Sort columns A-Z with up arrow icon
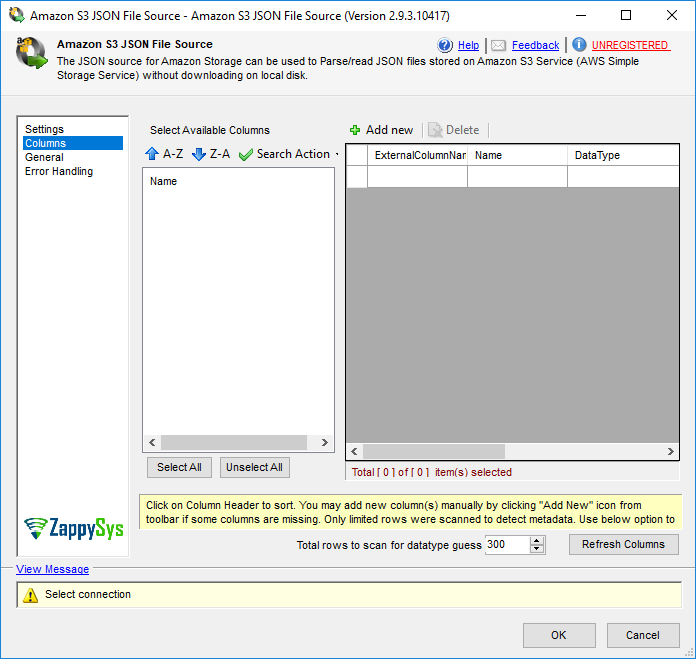Viewport: 696px width, 659px height. click(x=152, y=154)
